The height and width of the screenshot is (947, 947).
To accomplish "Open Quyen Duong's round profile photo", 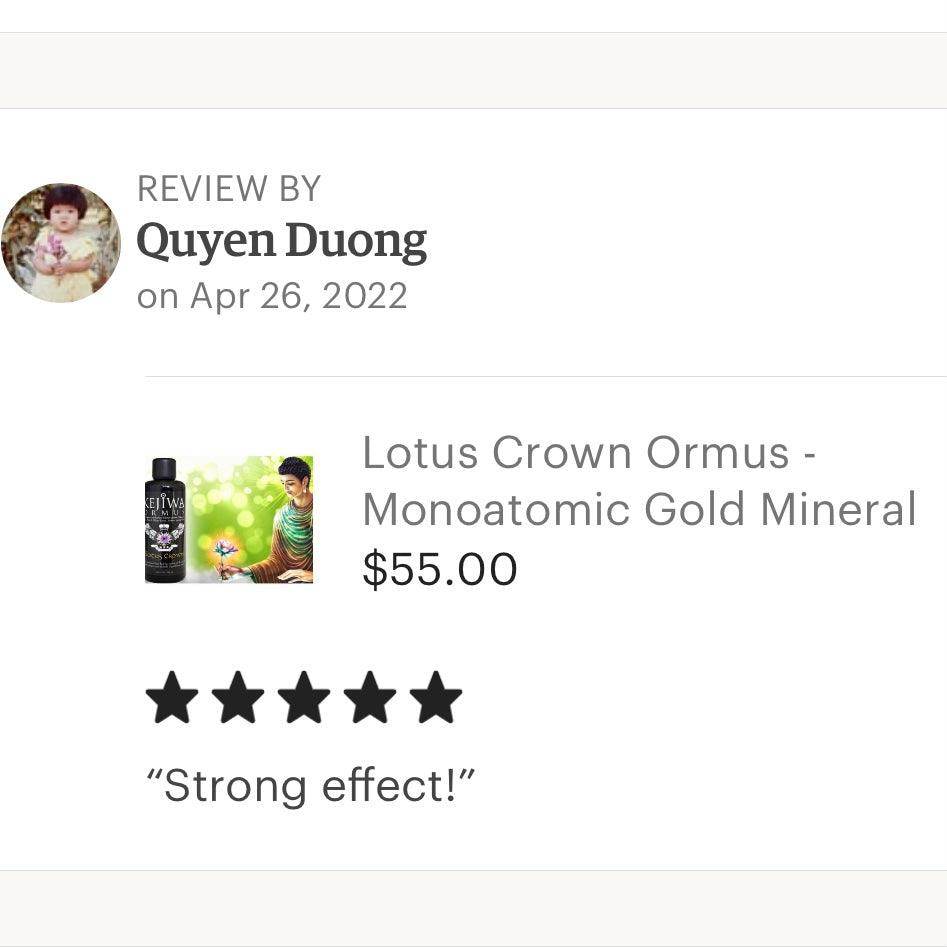I will tap(60, 243).
